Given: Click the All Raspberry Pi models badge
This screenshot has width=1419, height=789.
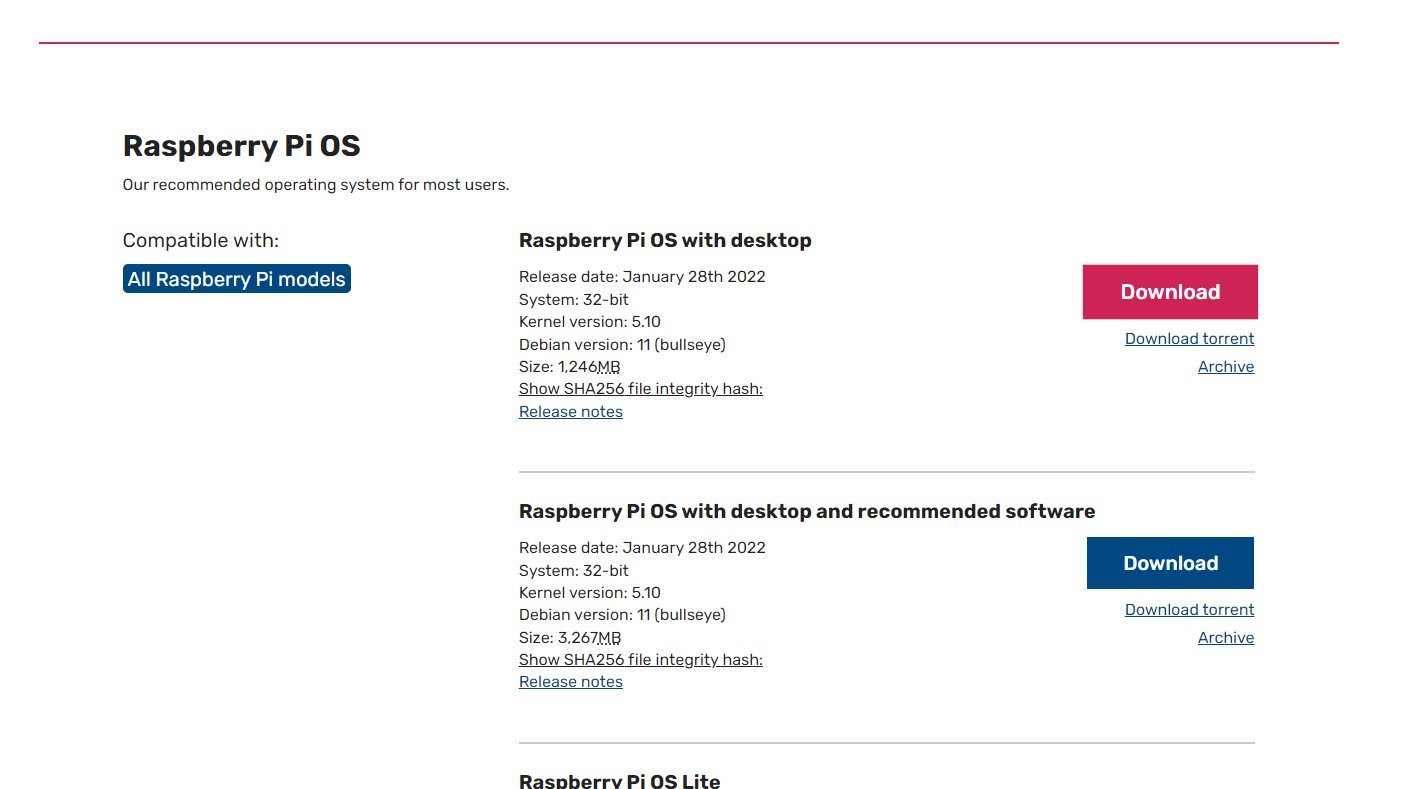Looking at the screenshot, I should [237, 279].
